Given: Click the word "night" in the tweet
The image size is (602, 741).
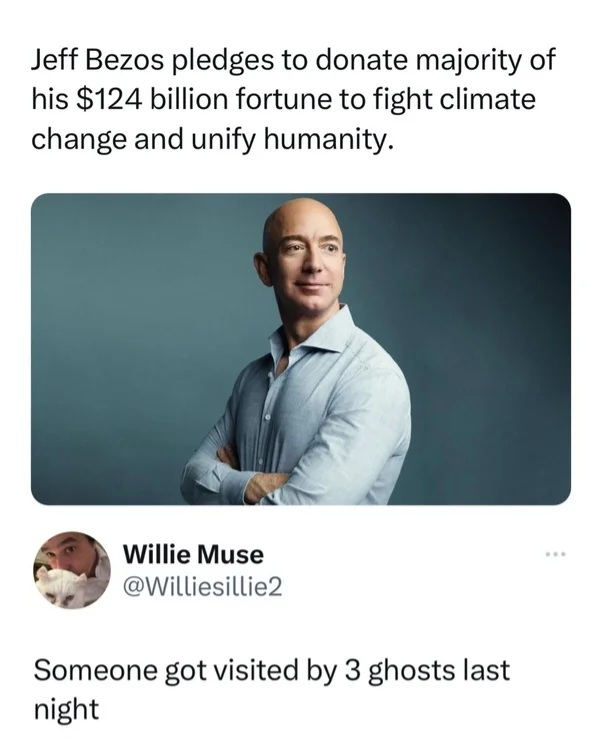Looking at the screenshot, I should [x=66, y=709].
